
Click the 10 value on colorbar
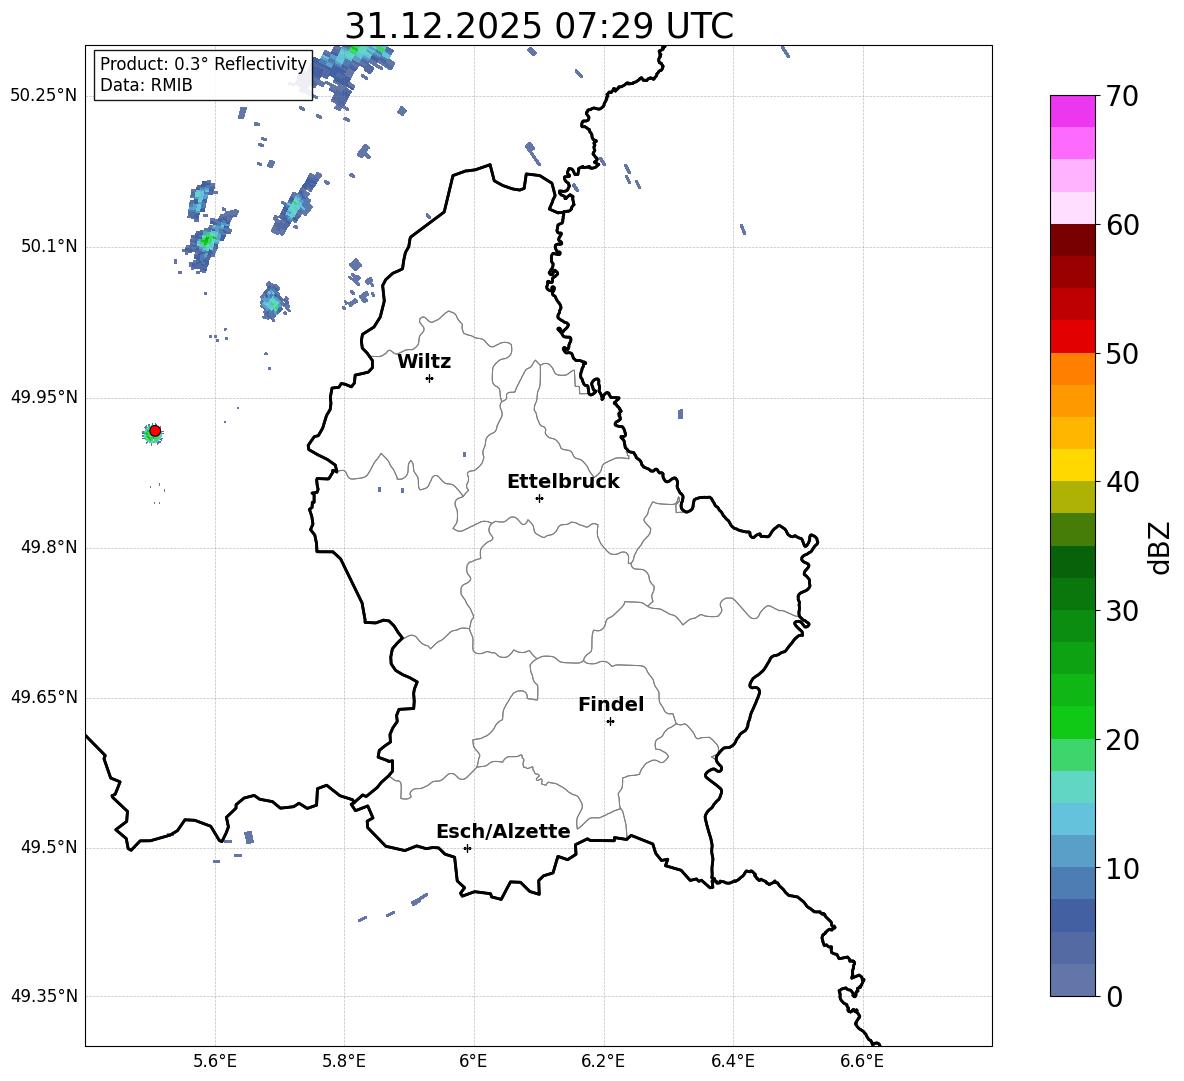click(1122, 869)
